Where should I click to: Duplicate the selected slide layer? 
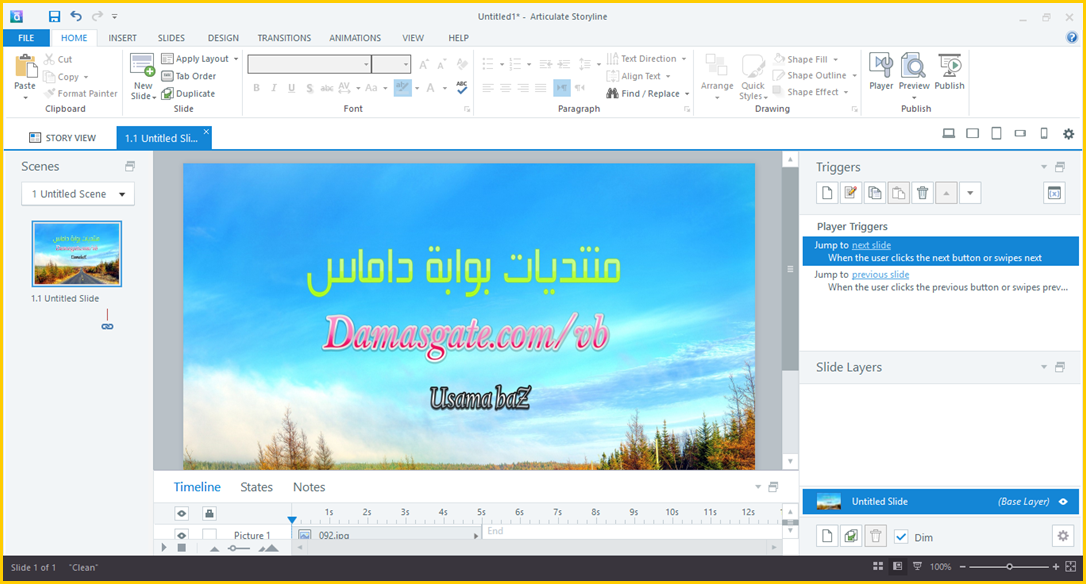coord(851,536)
